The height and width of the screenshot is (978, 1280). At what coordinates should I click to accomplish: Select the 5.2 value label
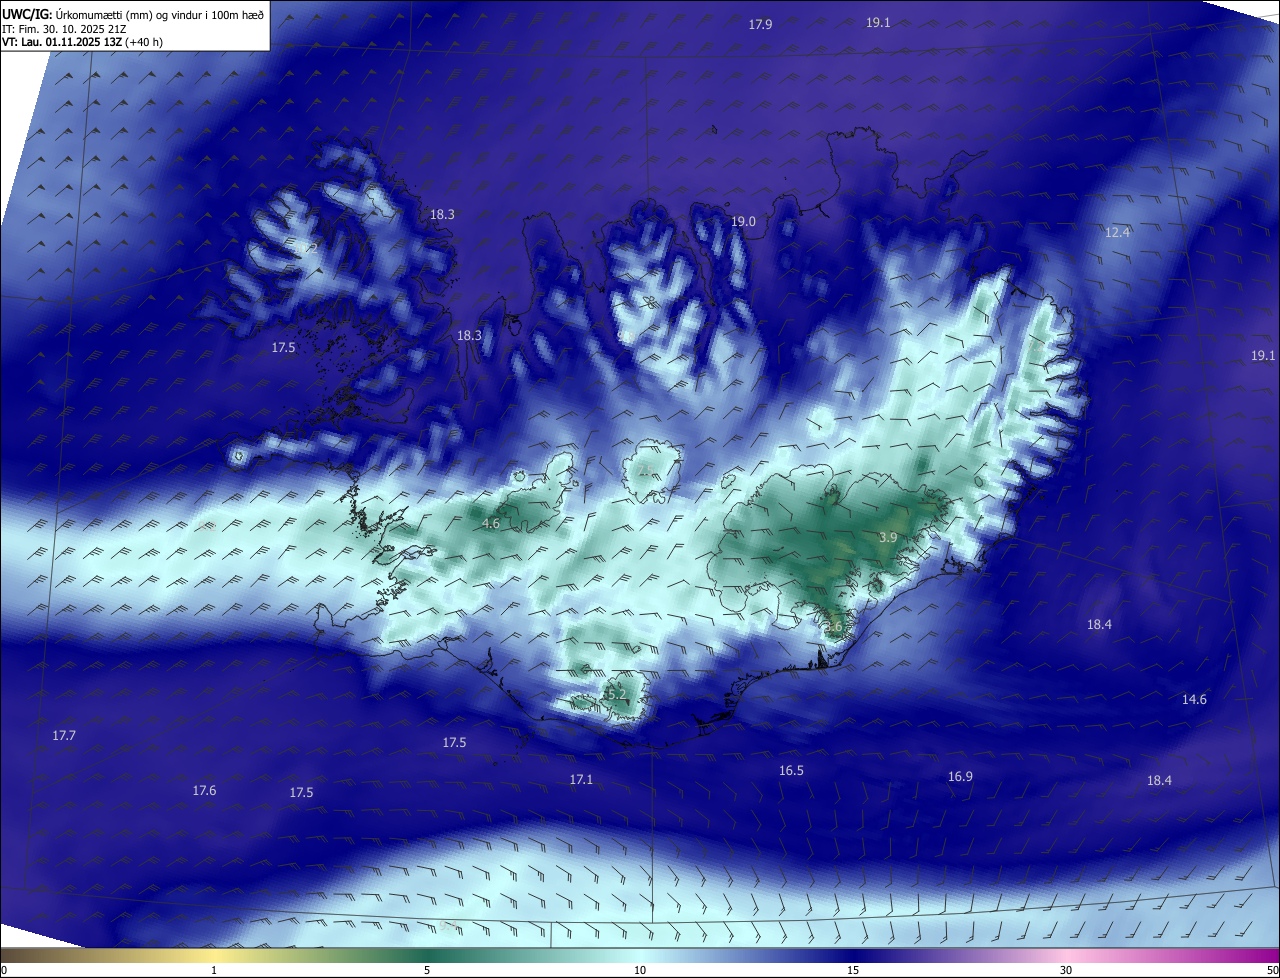pos(616,694)
